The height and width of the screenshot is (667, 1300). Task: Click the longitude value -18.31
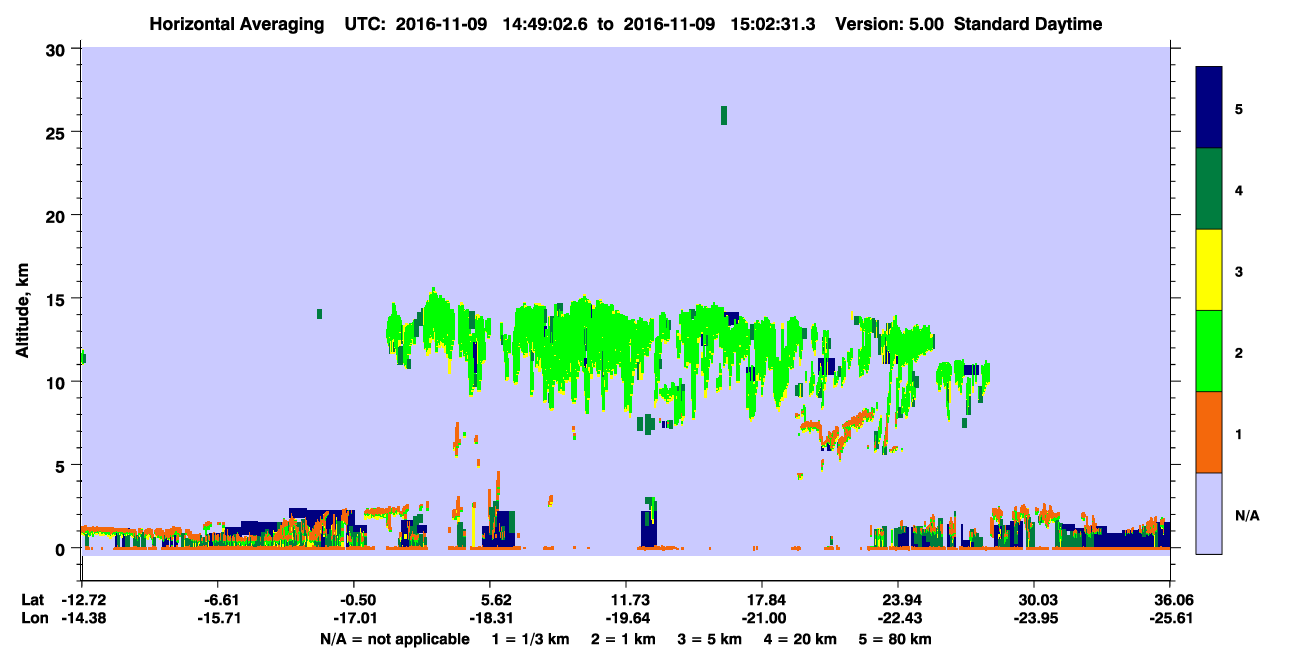tap(490, 617)
